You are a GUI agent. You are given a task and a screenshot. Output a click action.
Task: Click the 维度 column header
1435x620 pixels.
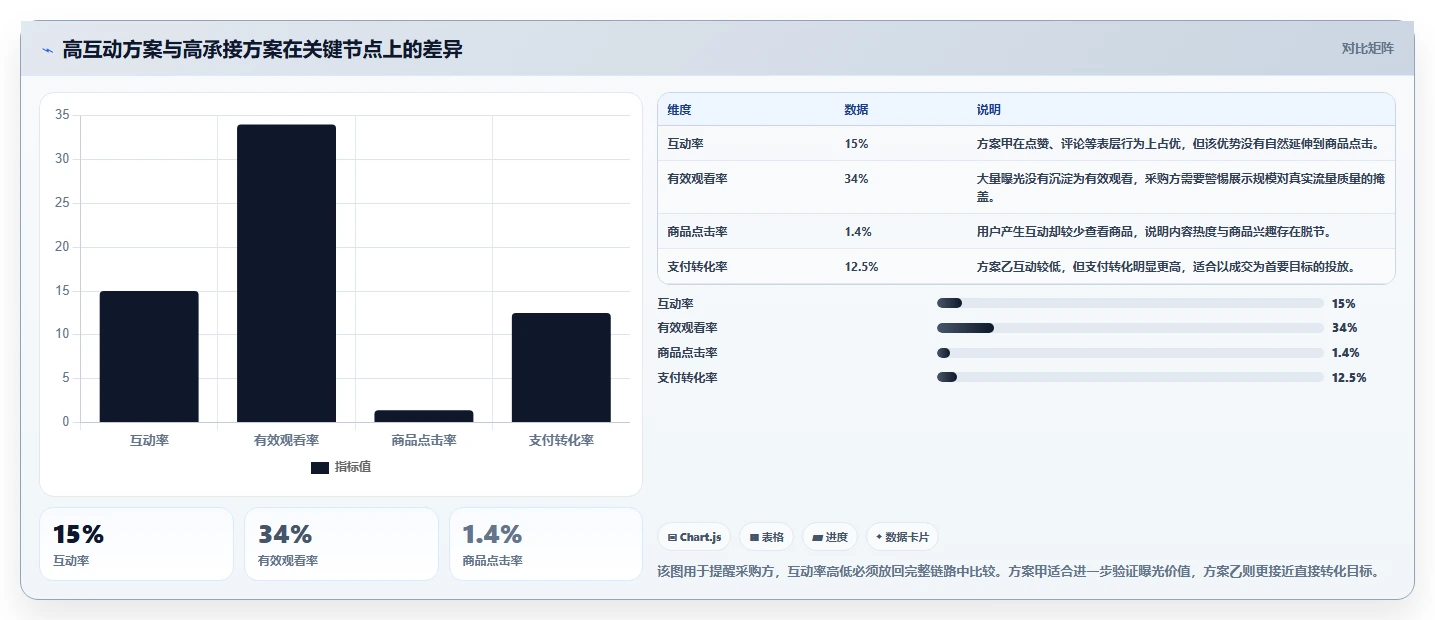[679, 110]
